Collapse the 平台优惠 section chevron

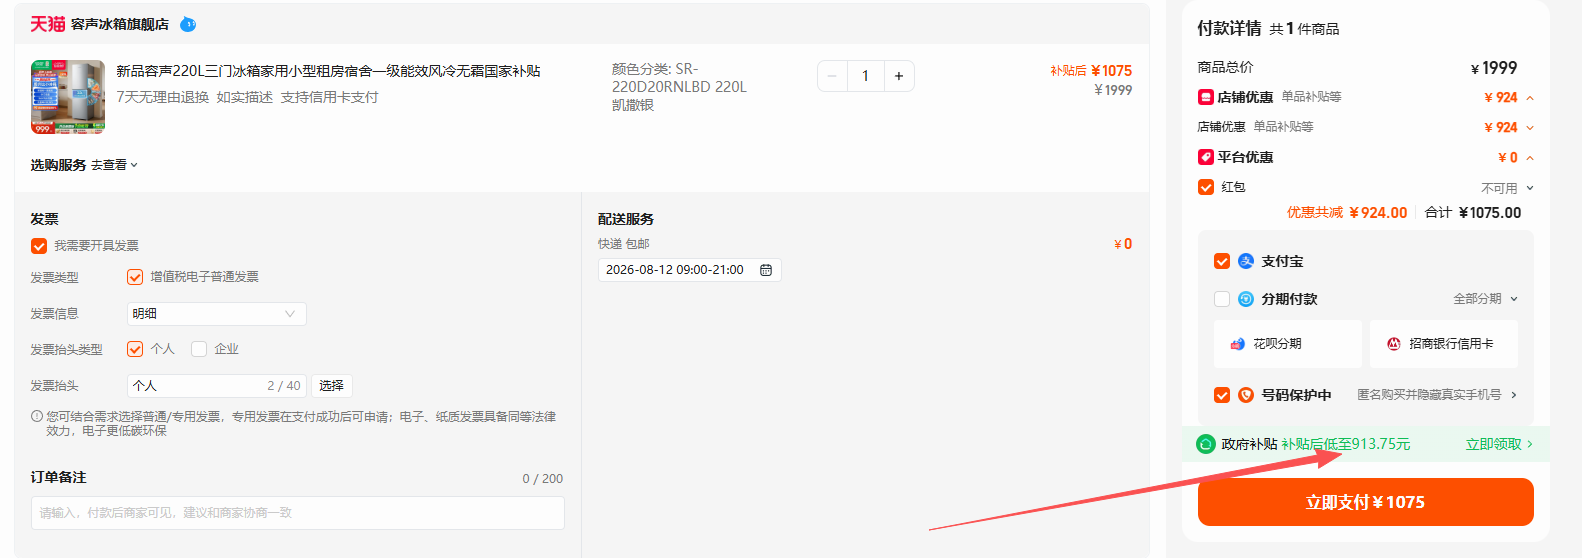click(1530, 158)
